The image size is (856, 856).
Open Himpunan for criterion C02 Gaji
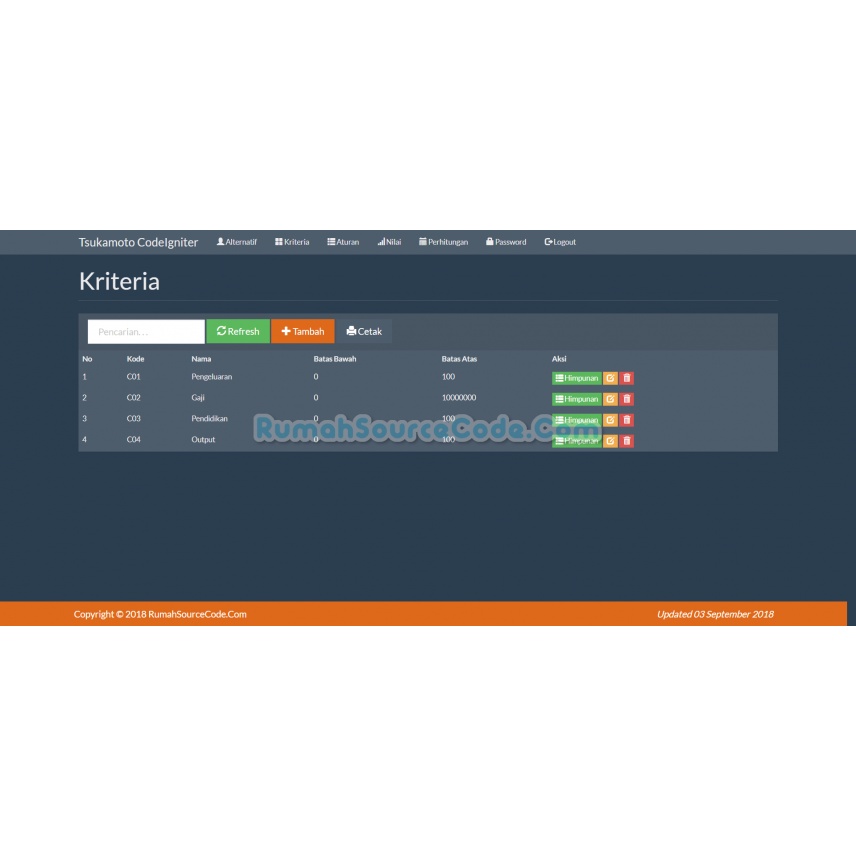click(576, 399)
